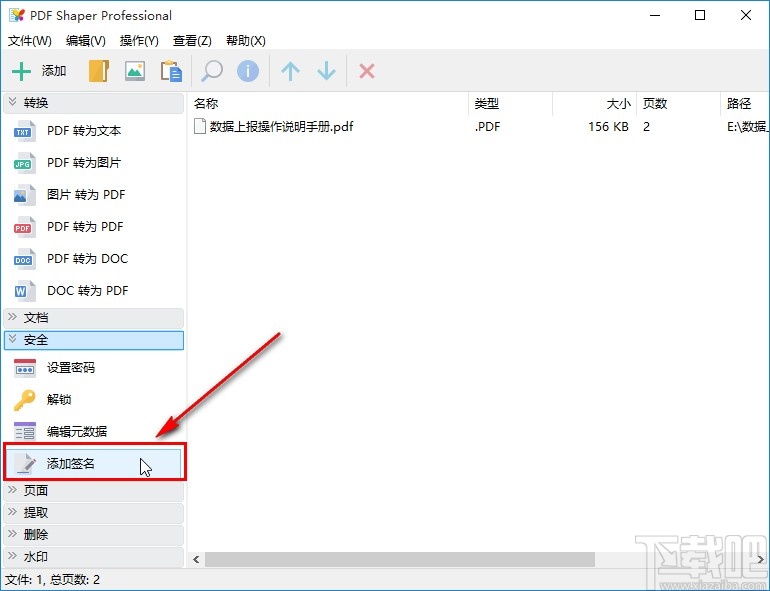Select PDF 转为 DOC tool
770x591 pixels.
[x=93, y=258]
